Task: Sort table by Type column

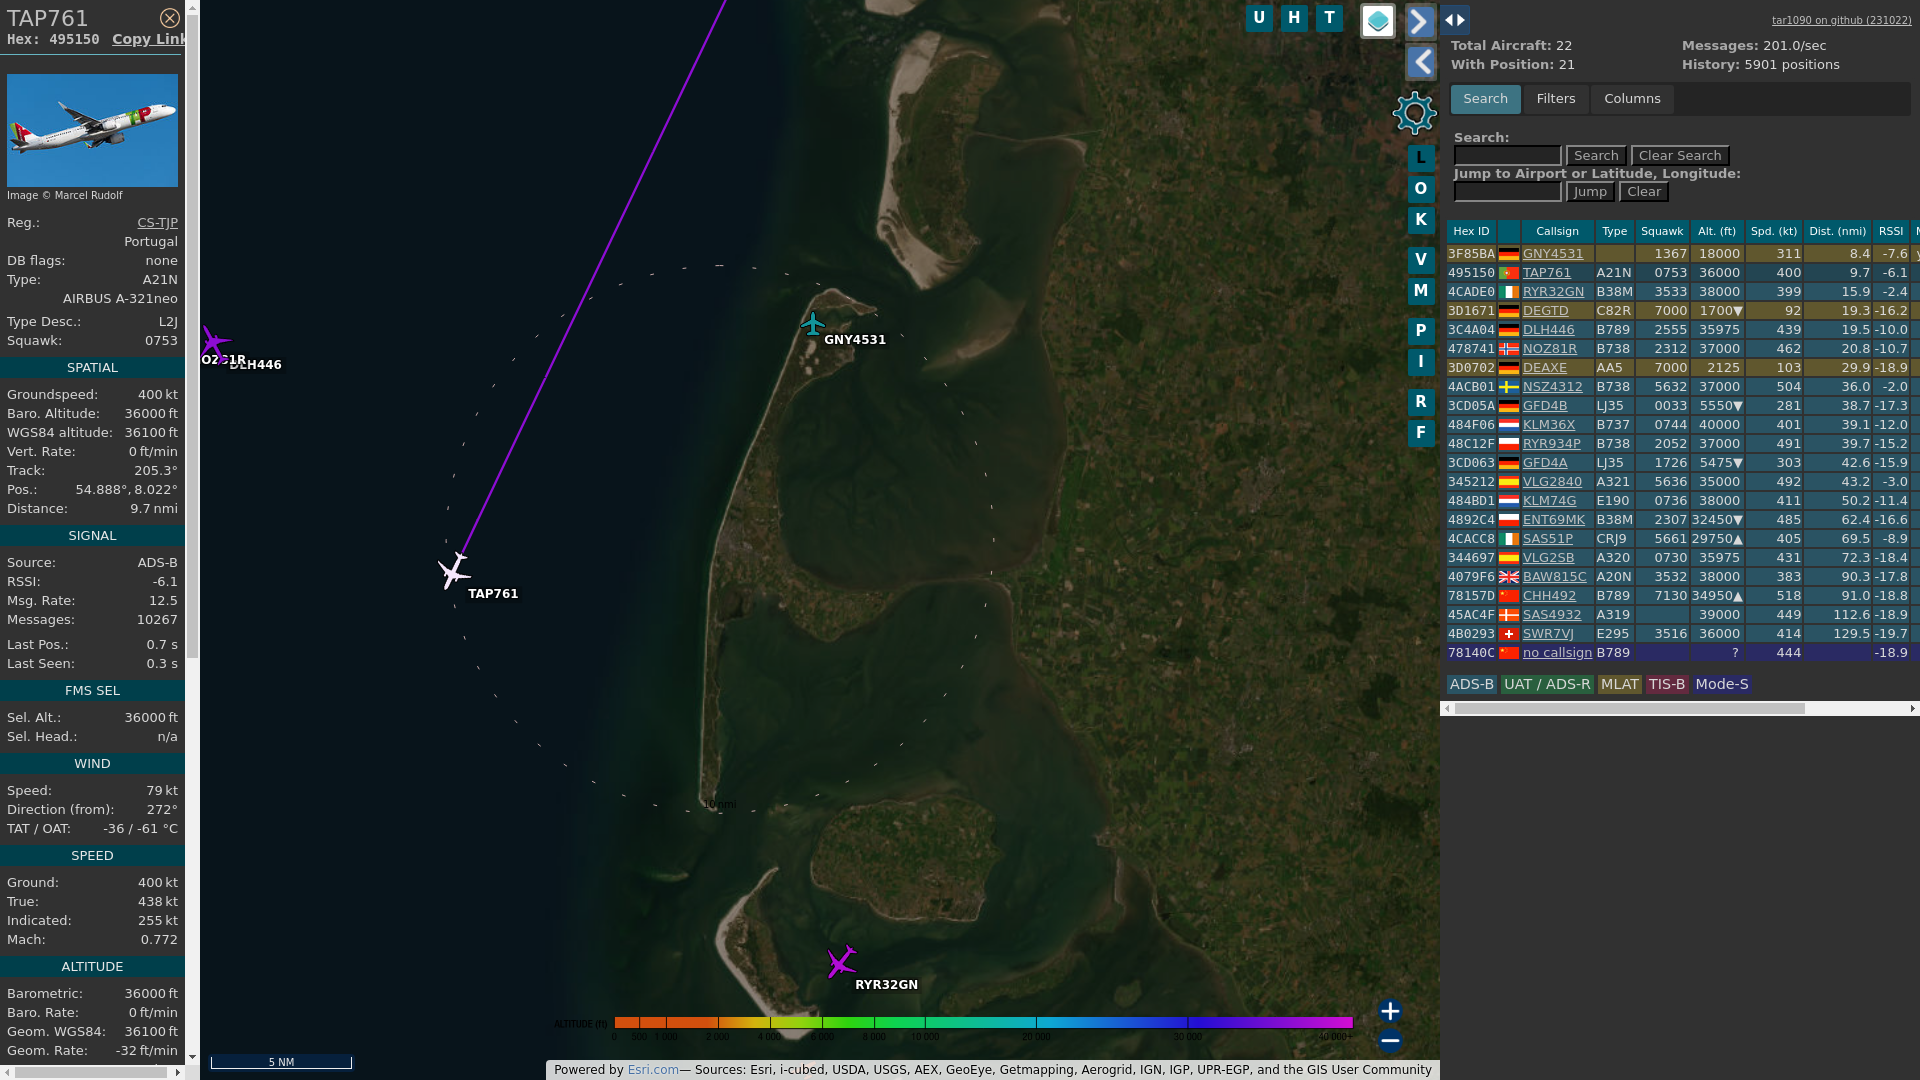Action: (1614, 232)
